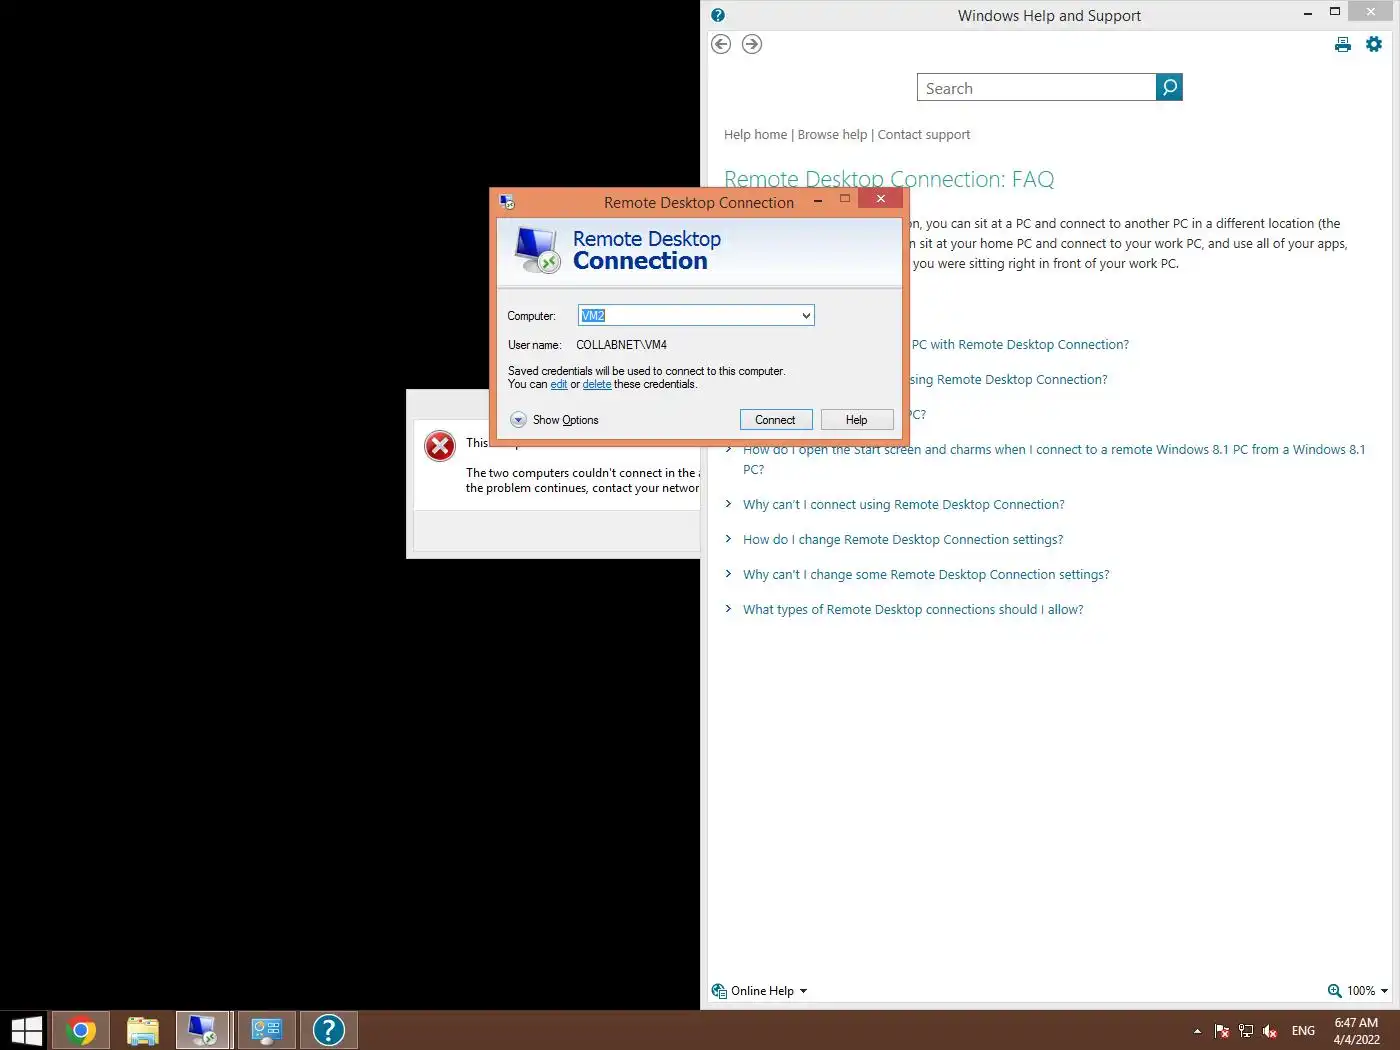Click the network tray icon
Image resolution: width=1400 pixels, height=1050 pixels.
point(1246,1031)
